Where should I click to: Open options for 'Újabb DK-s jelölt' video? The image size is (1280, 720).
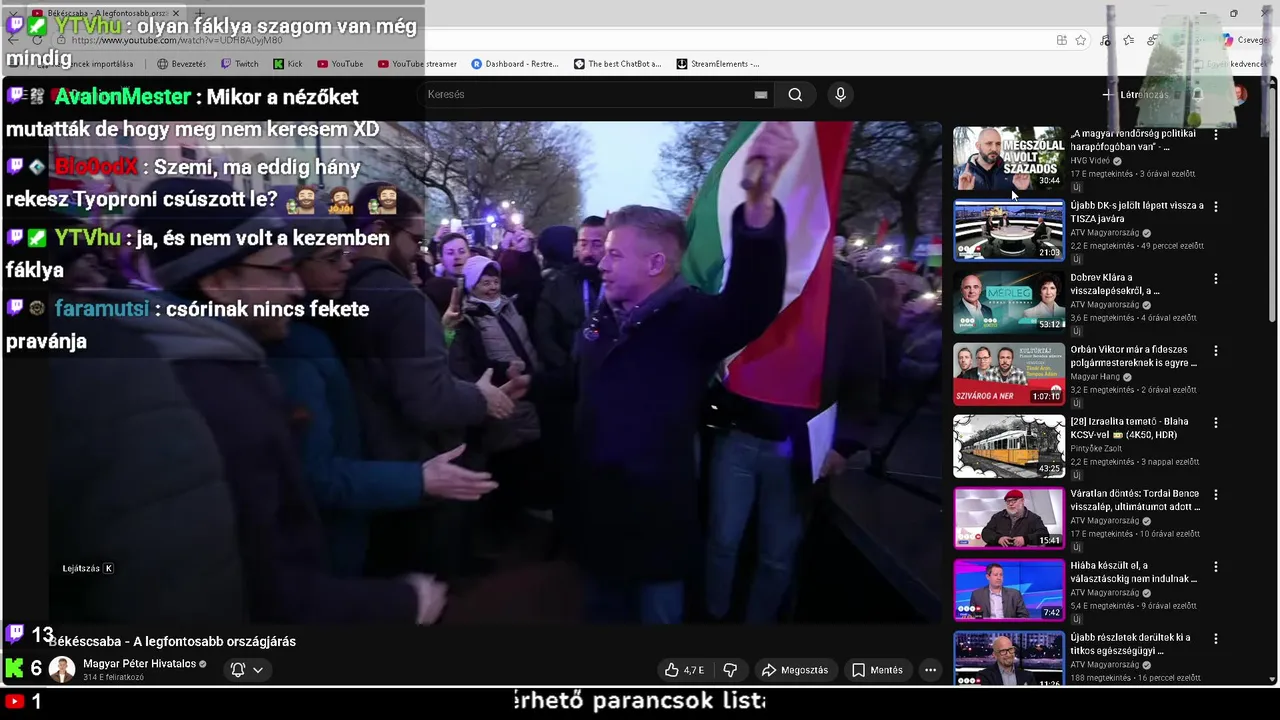(x=1215, y=206)
